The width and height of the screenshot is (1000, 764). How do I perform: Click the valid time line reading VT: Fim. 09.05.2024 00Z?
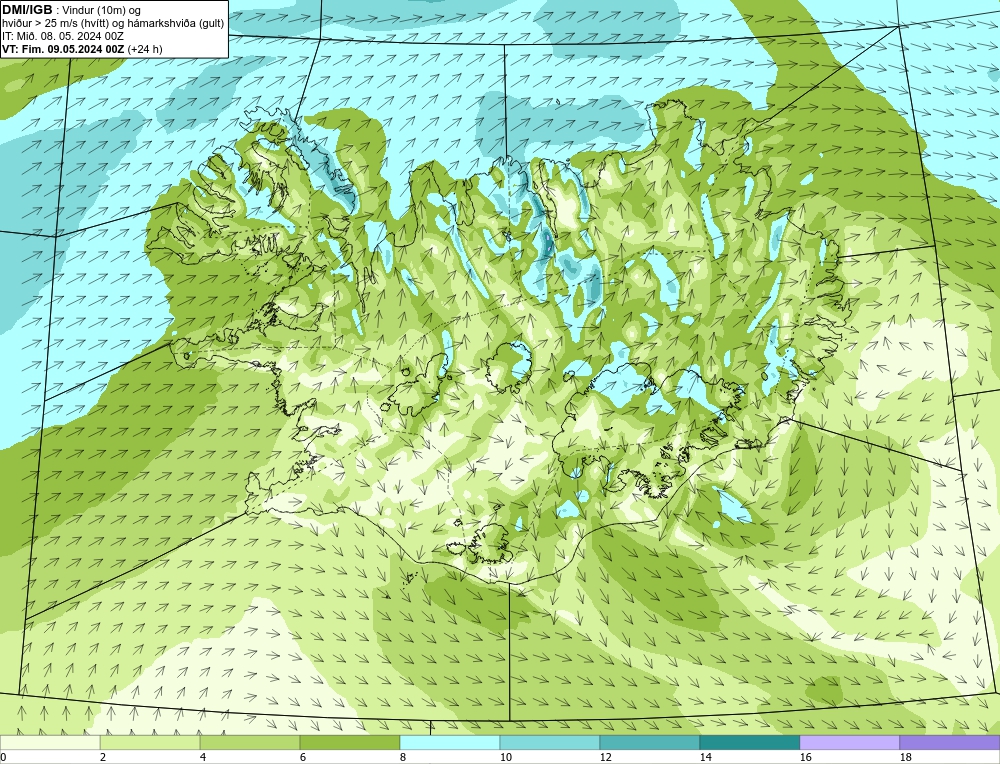click(64, 49)
